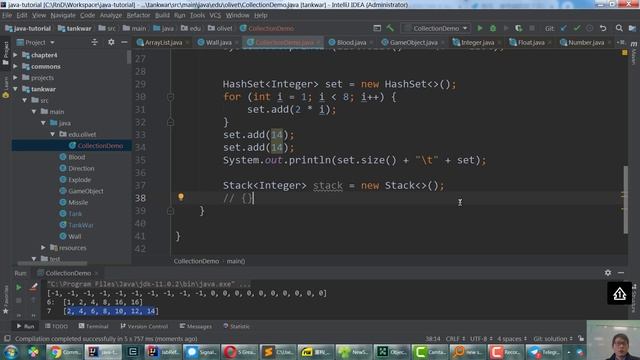The height and width of the screenshot is (360, 640).
Task: Open the VCS menu
Action: (x=215, y=15)
